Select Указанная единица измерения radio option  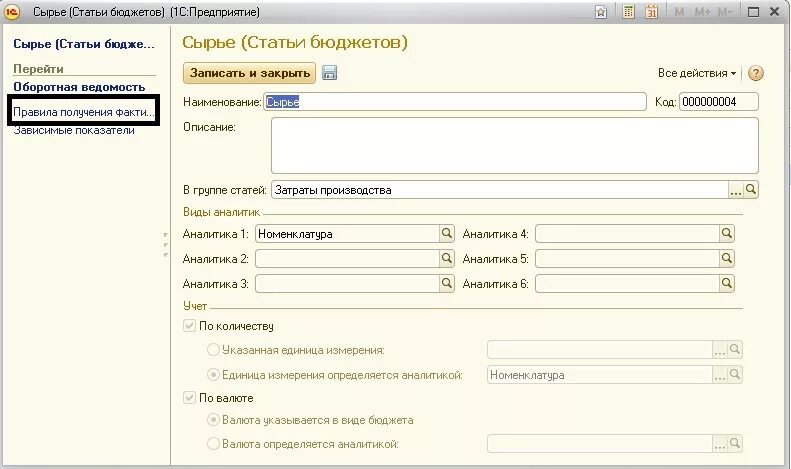(x=213, y=350)
